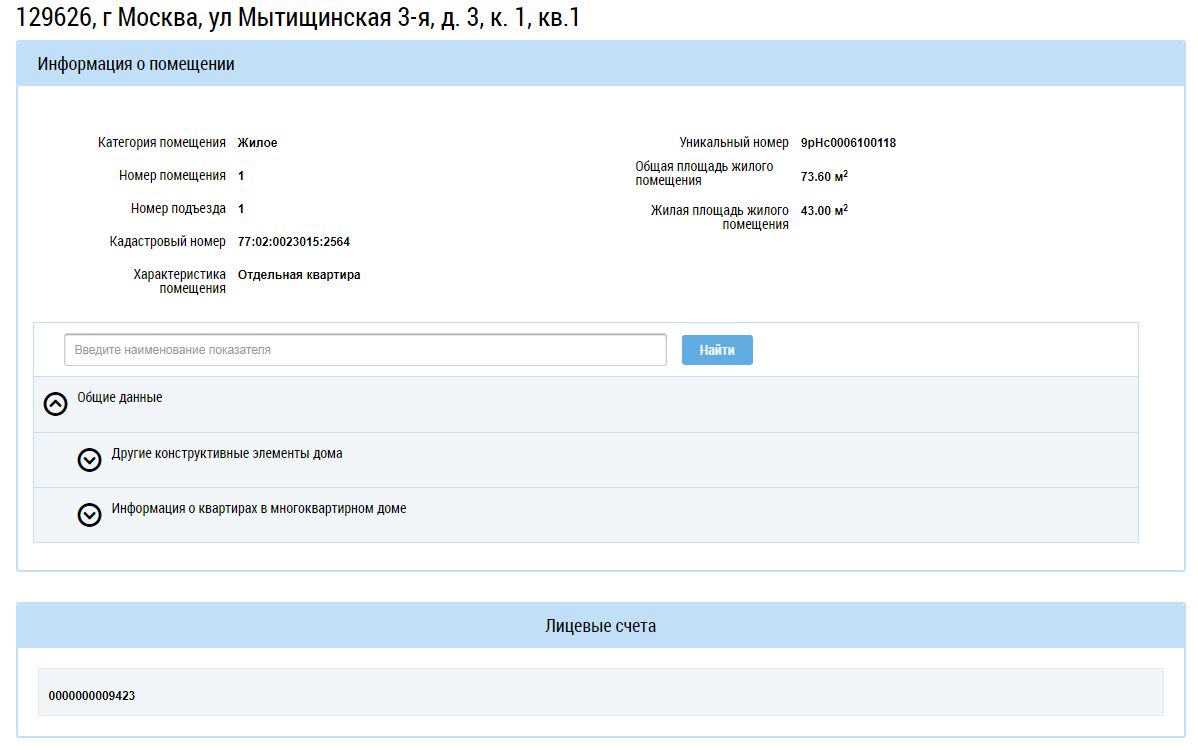Click the Отдельная квартира characteristic value
Image resolution: width=1198 pixels, height=750 pixels.
pyautogui.click(x=299, y=275)
